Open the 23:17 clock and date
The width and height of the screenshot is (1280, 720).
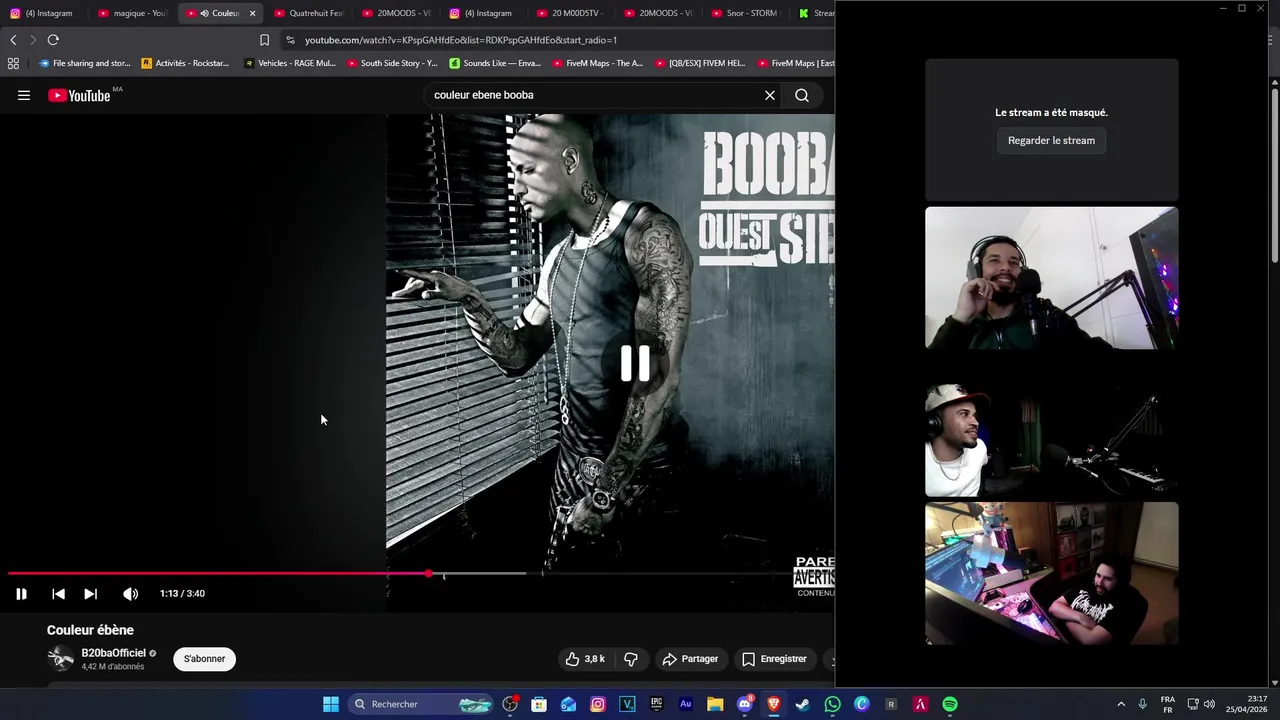coord(1247,704)
